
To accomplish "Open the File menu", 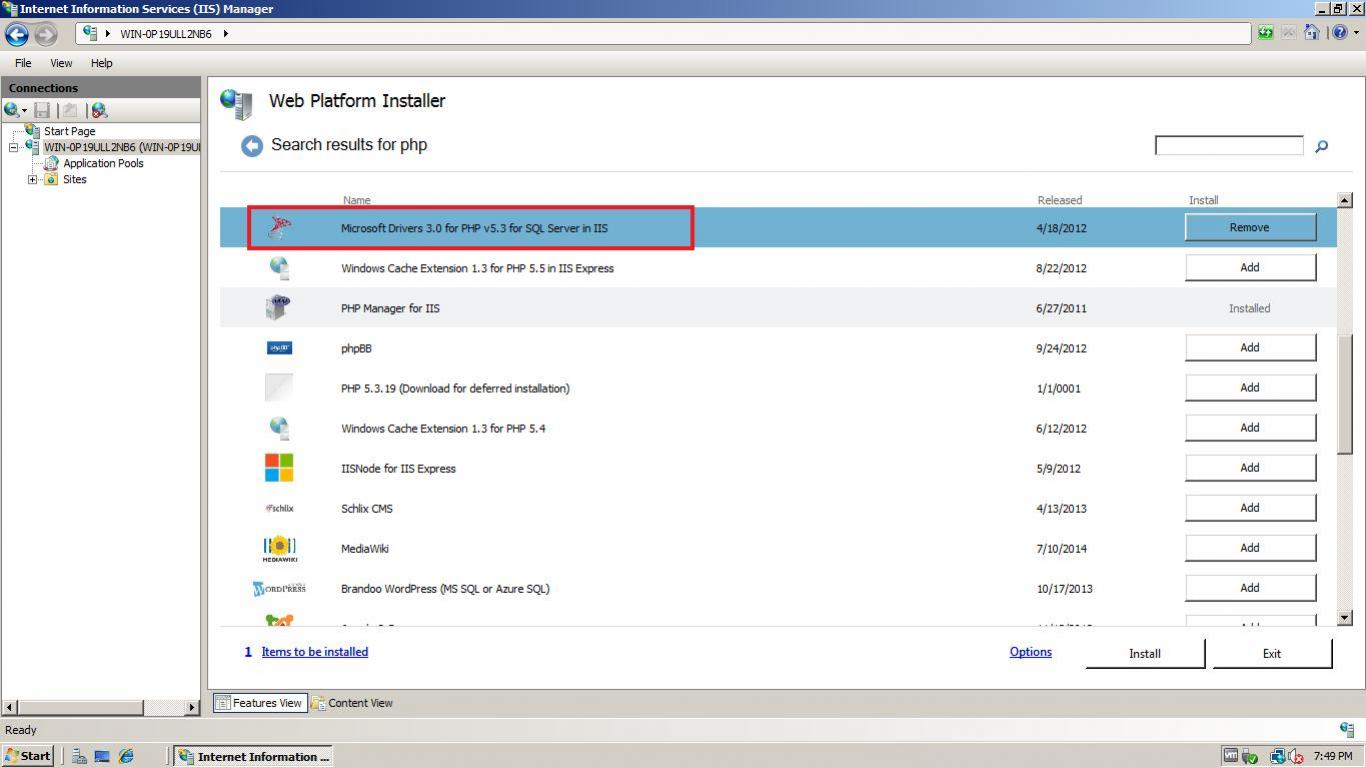I will 23,63.
